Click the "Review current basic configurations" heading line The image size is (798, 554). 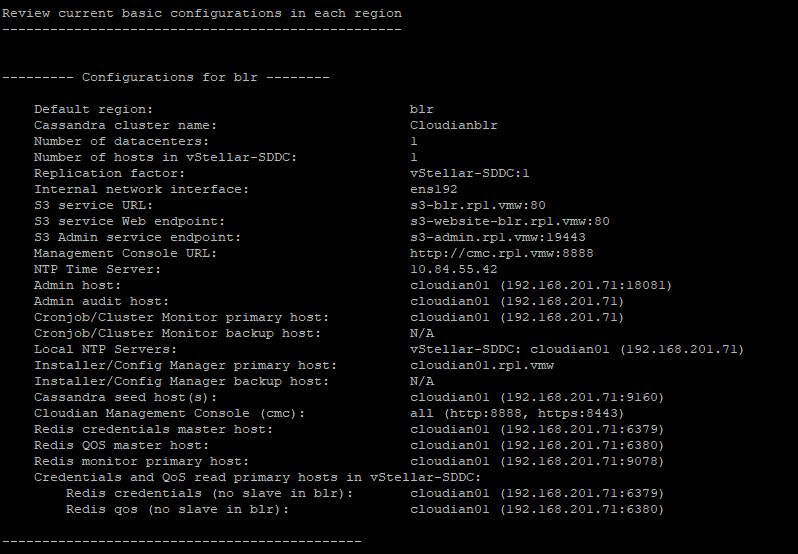(202, 13)
